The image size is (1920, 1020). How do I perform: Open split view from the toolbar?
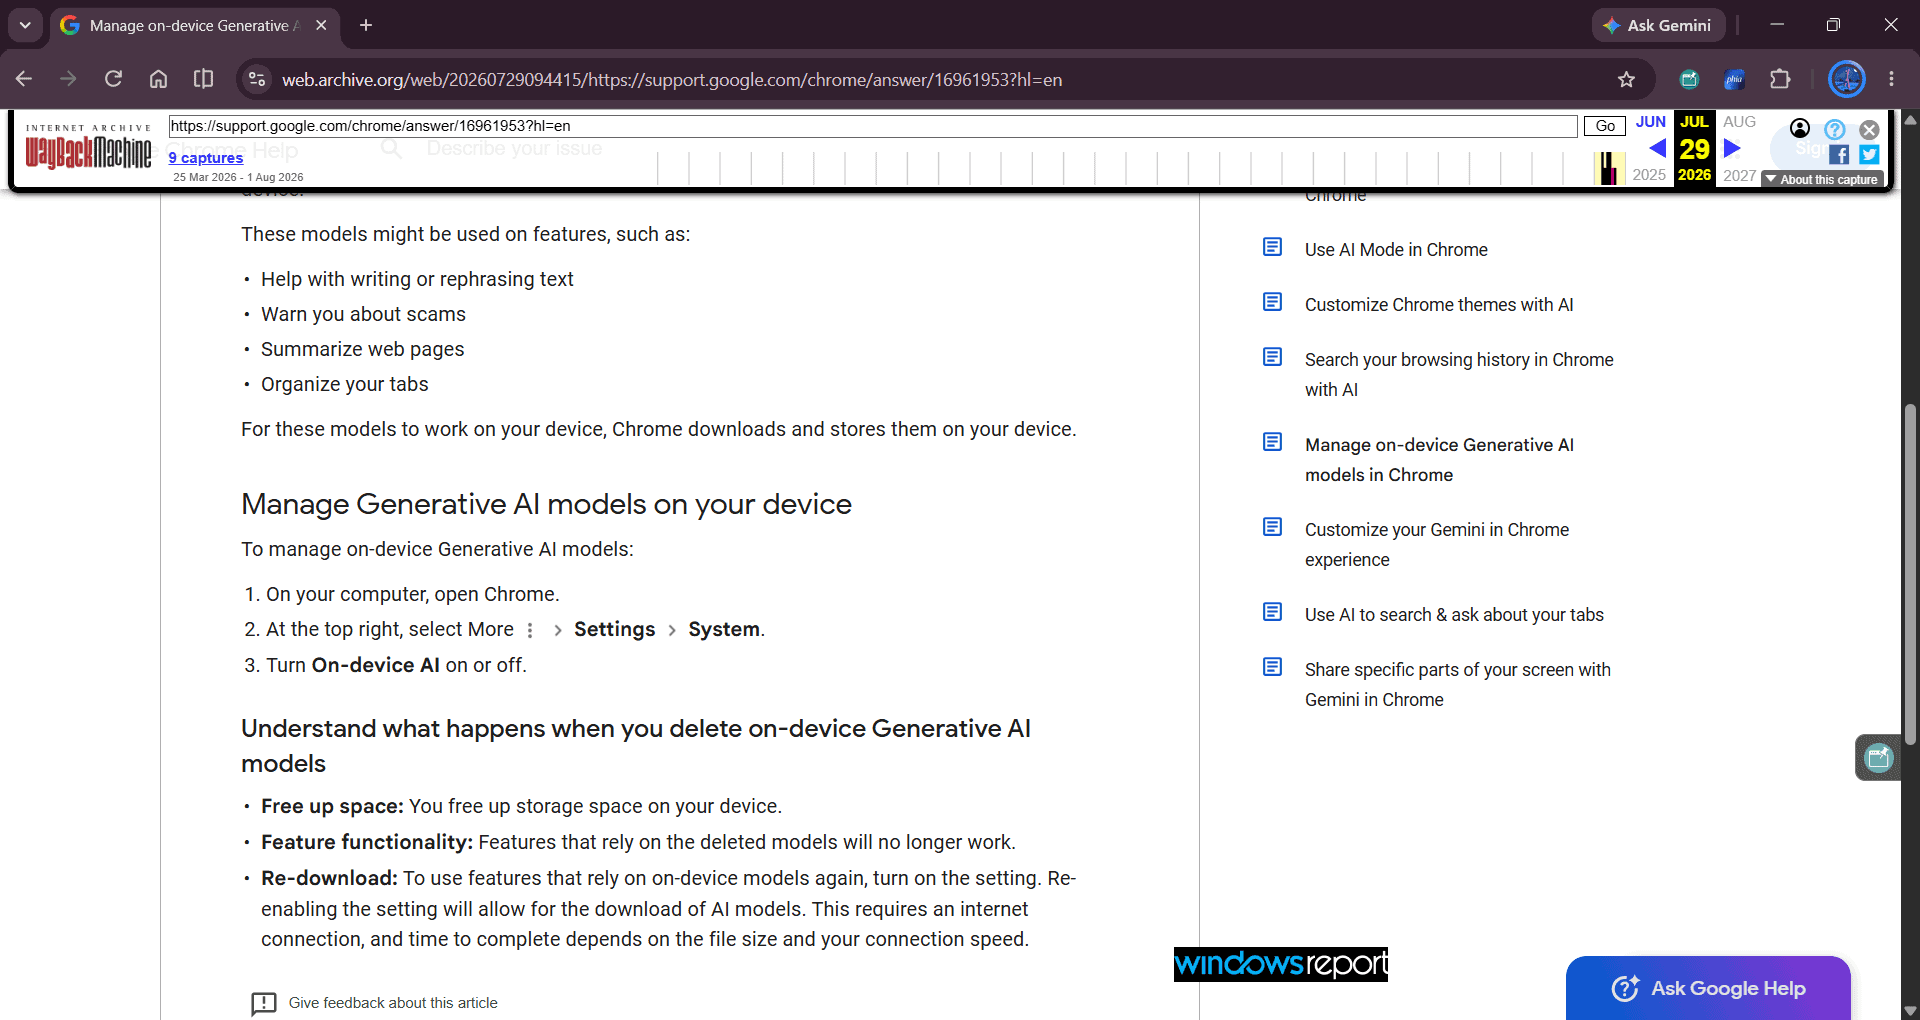coord(203,79)
